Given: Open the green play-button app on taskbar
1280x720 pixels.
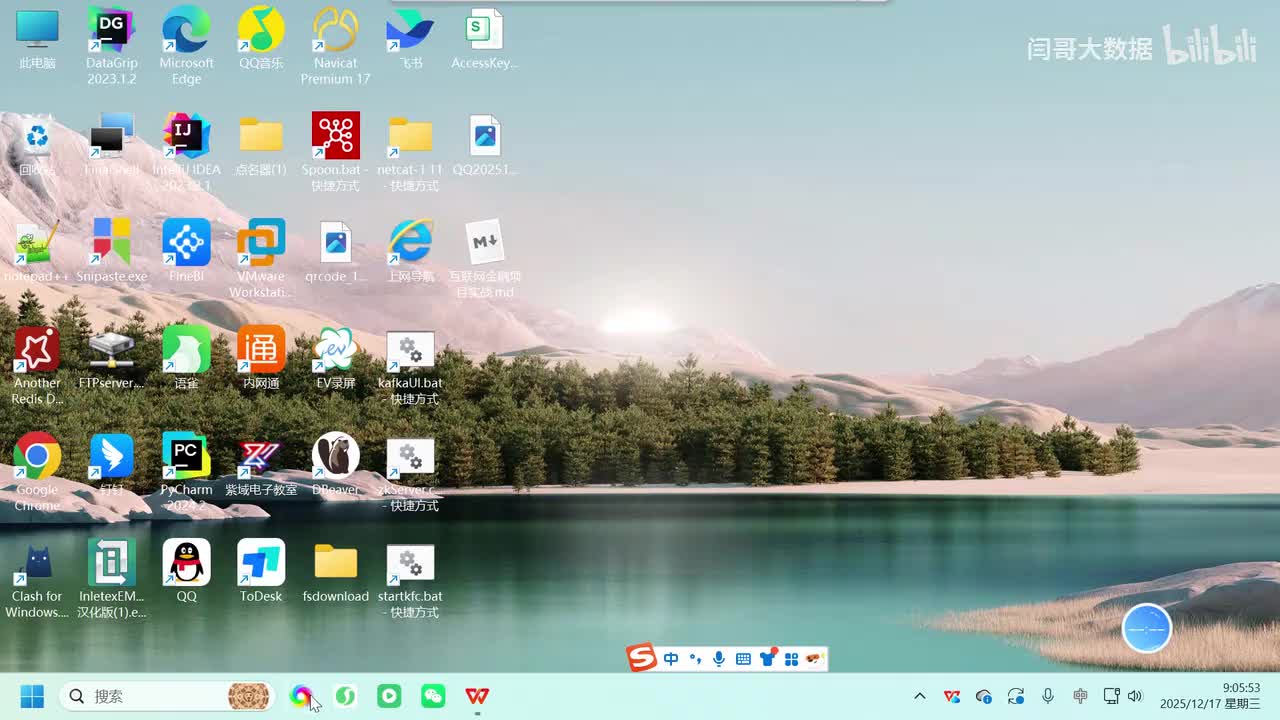Looking at the screenshot, I should tap(389, 696).
